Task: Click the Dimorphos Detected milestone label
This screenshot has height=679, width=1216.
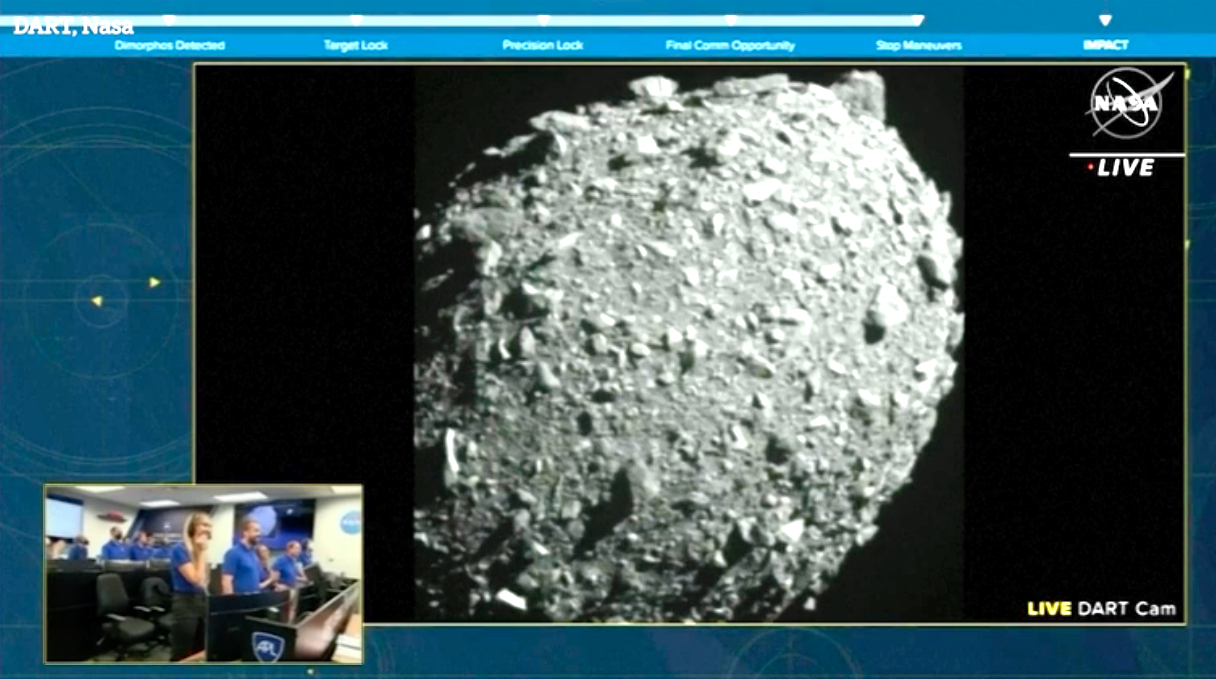Action: (169, 45)
